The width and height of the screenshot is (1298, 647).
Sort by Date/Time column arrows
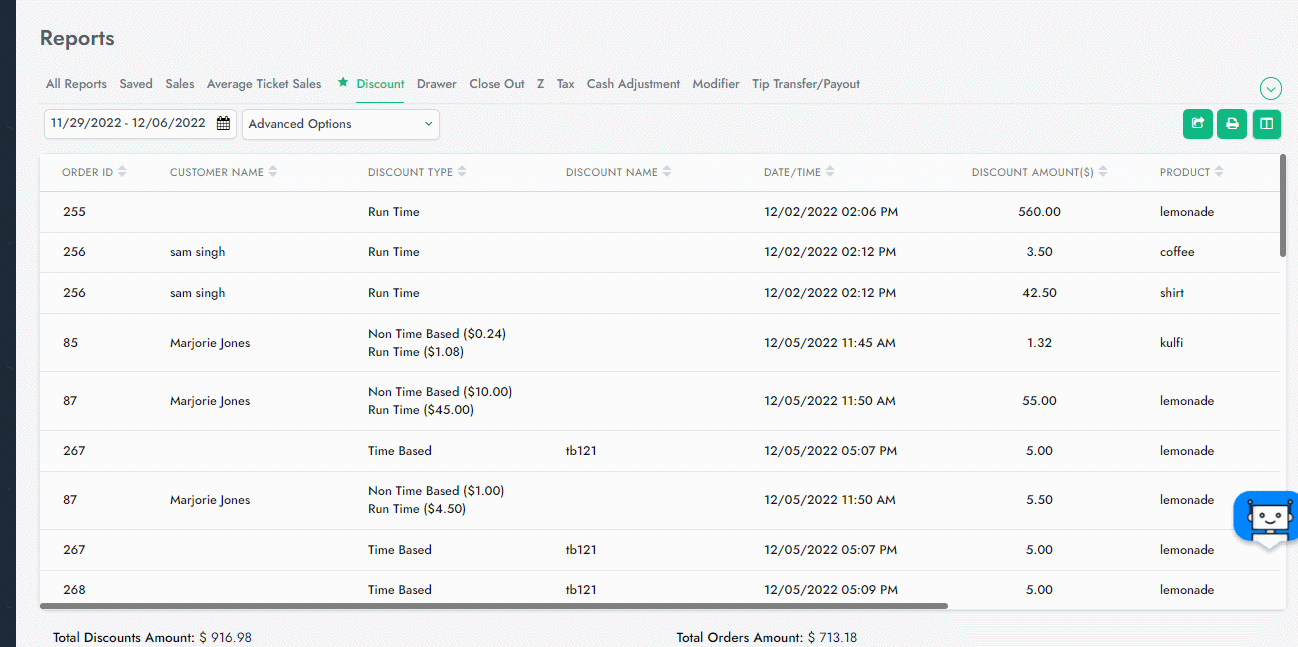[x=830, y=172]
